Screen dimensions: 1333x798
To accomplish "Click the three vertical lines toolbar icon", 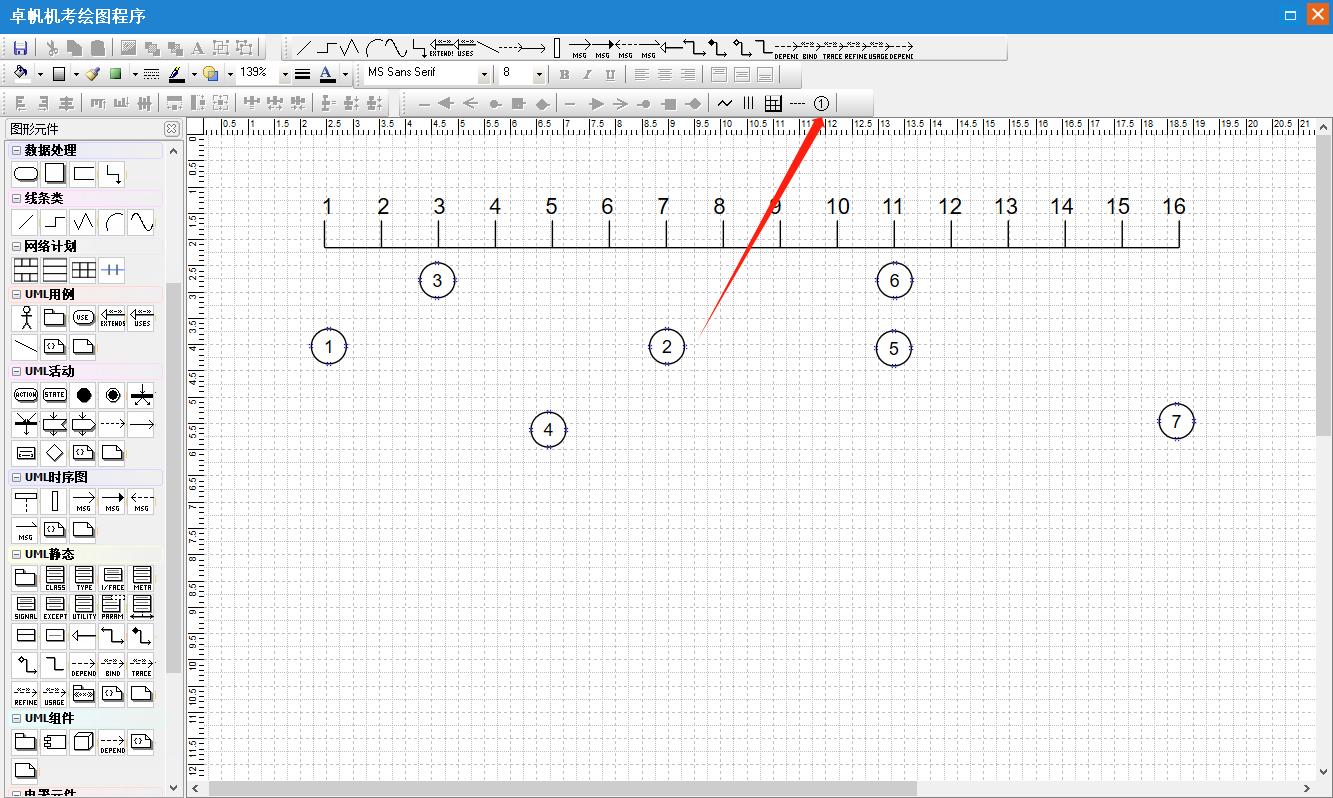I will click(x=748, y=103).
